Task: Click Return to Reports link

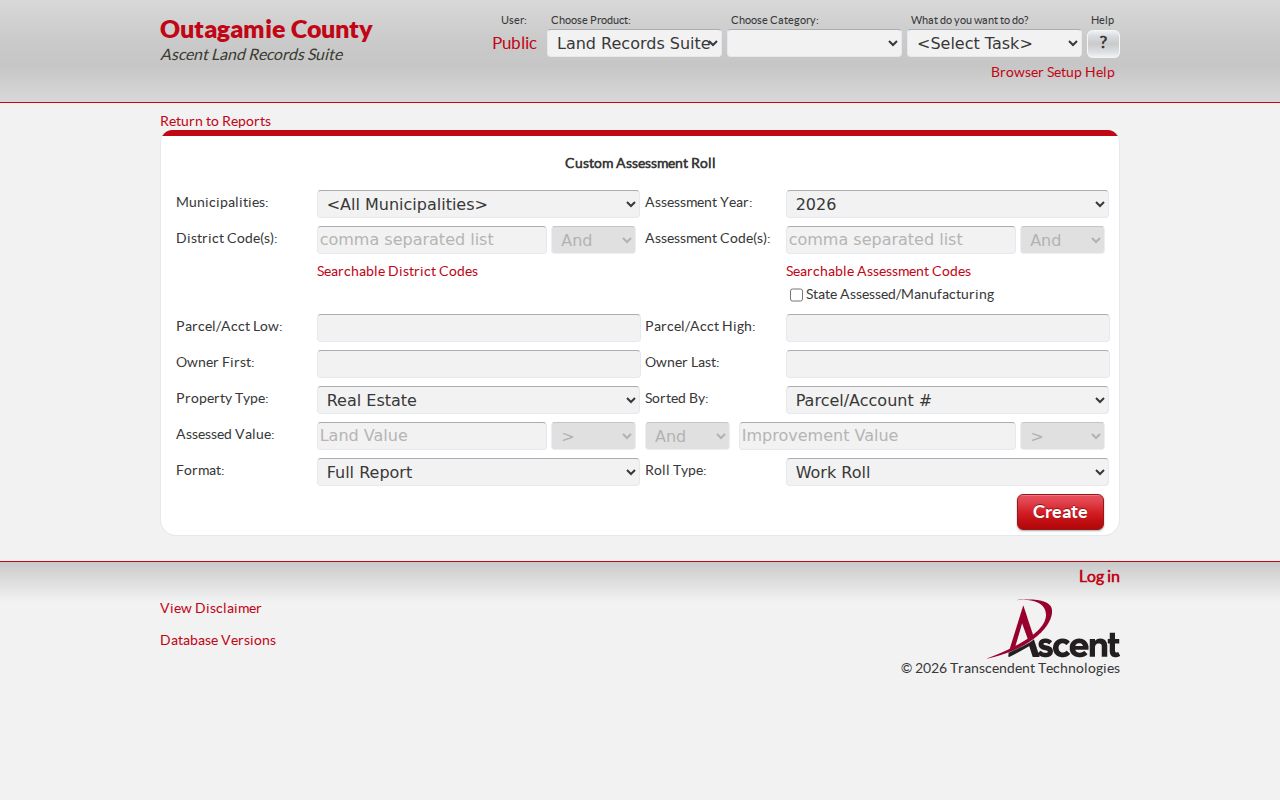Action: tap(215, 121)
